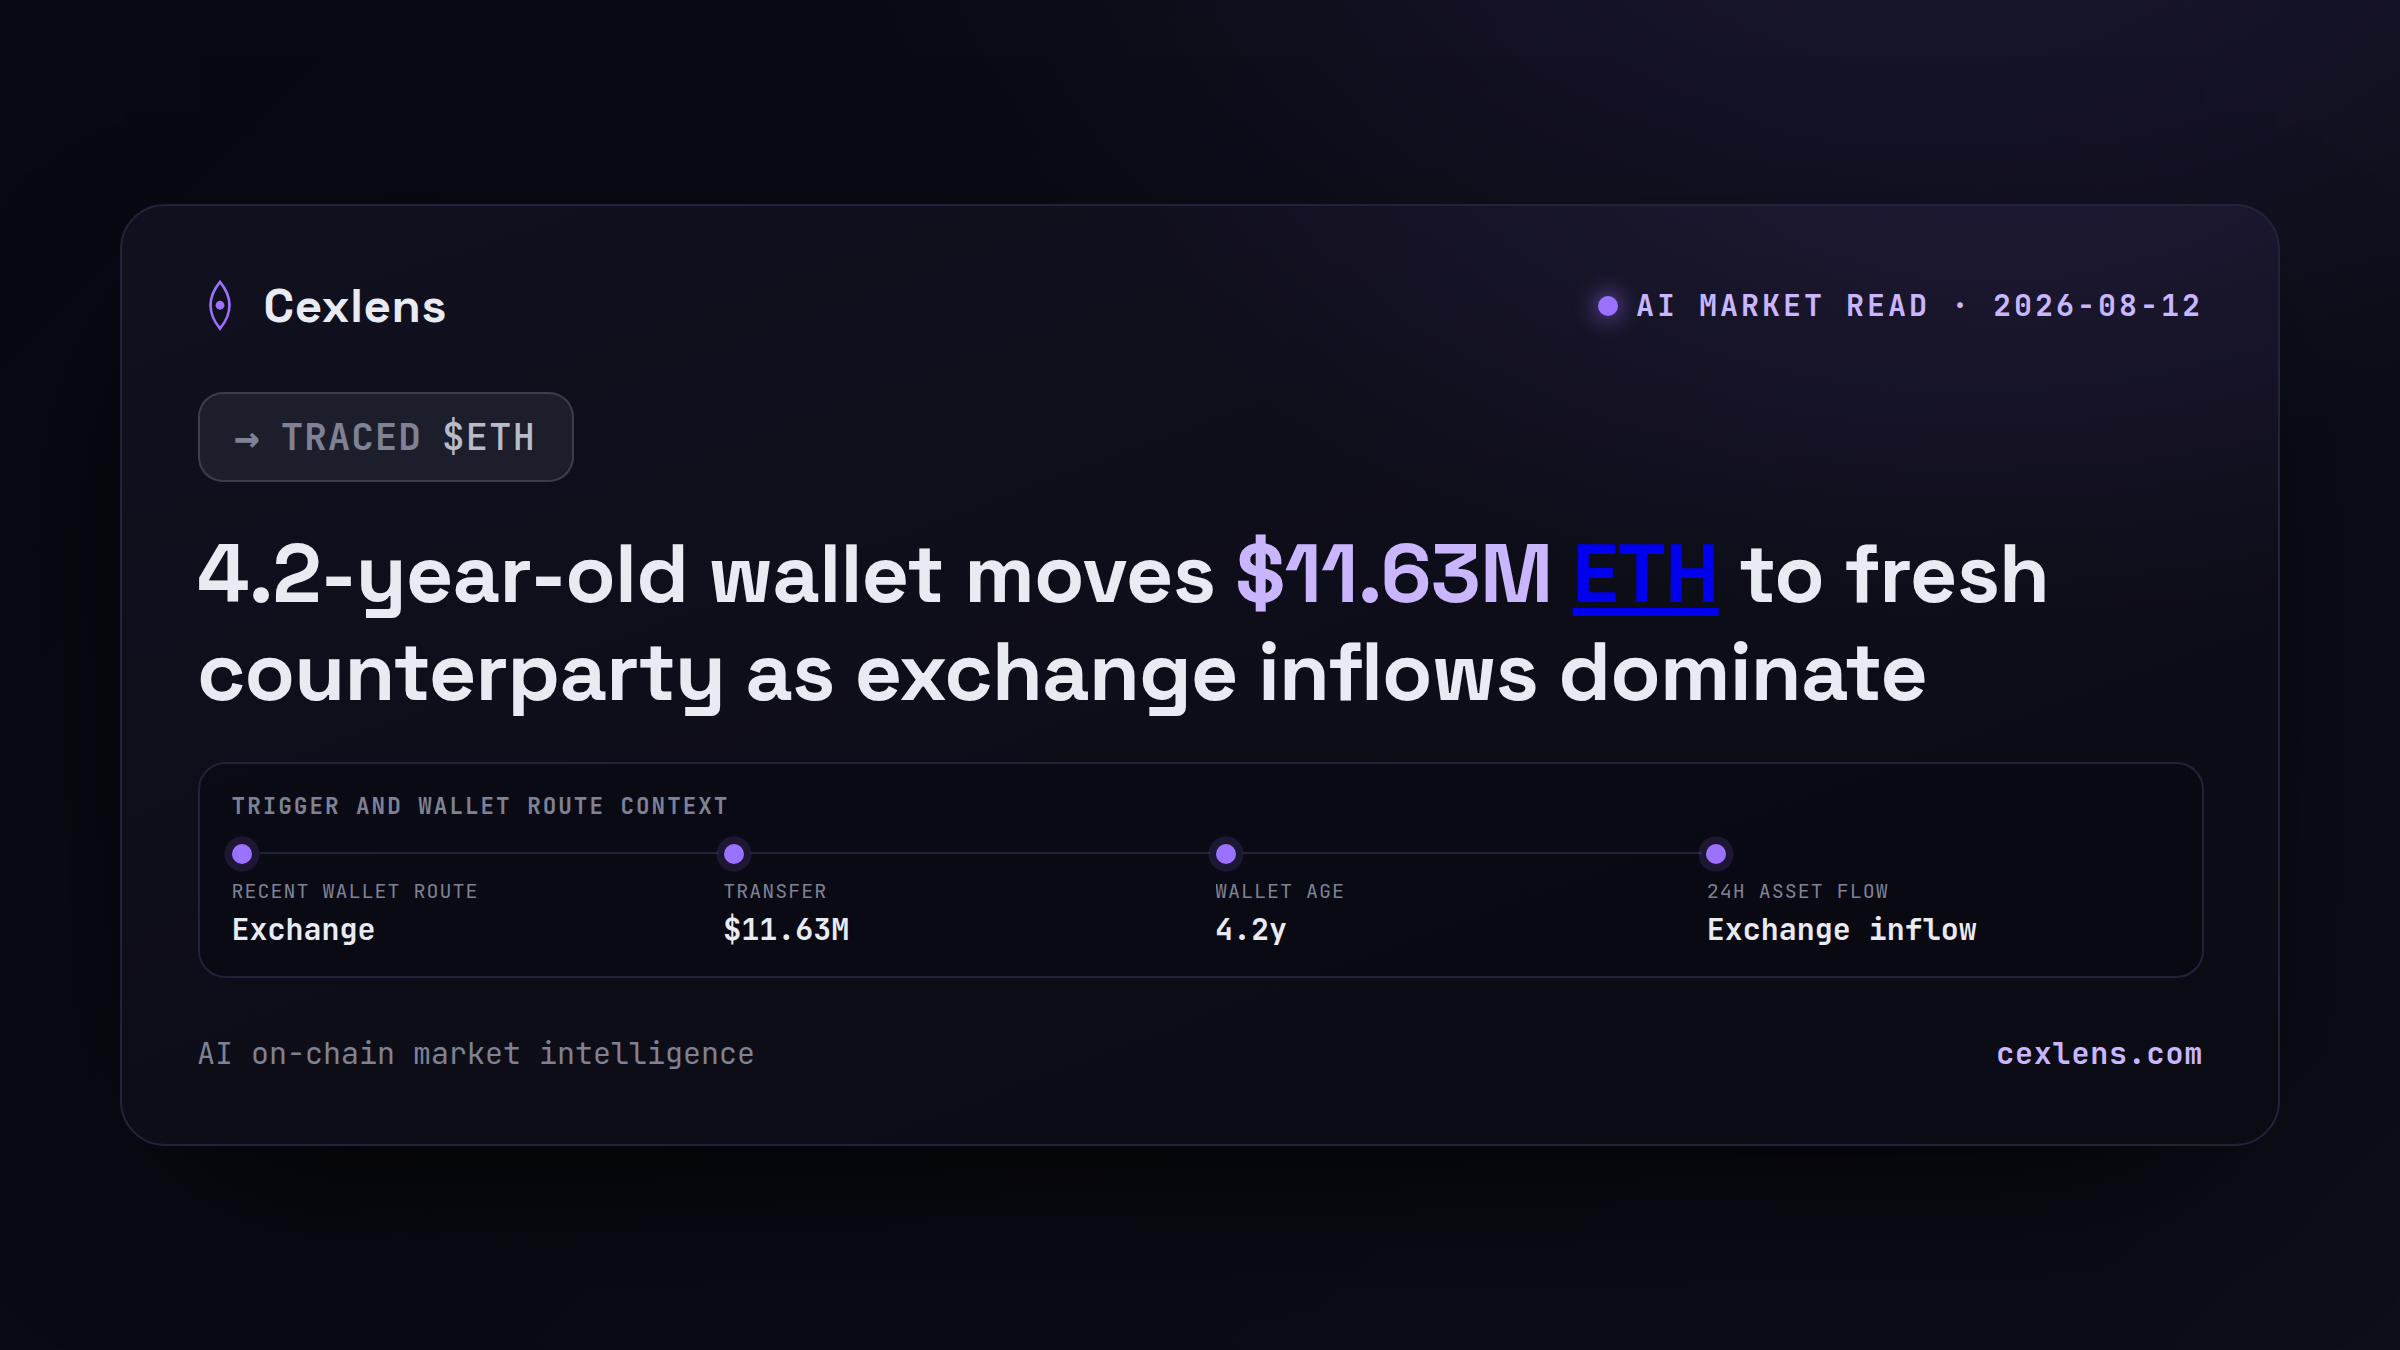Click the $11.63M highlighted amount in headline
This screenshot has width=2400, height=1350.
1394,574
